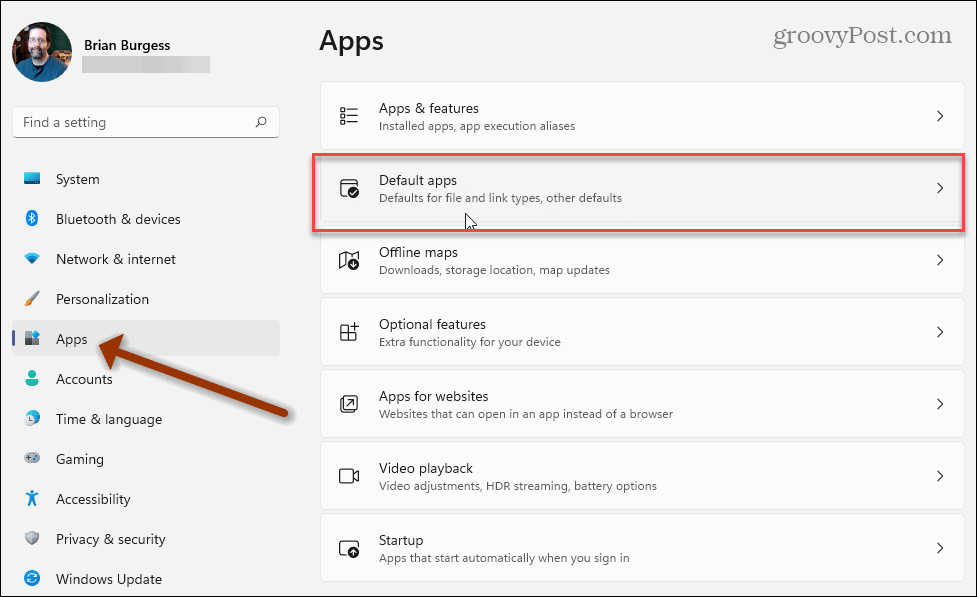Go to Windows Update category
The height and width of the screenshot is (597, 977).
pyautogui.click(x=146, y=578)
